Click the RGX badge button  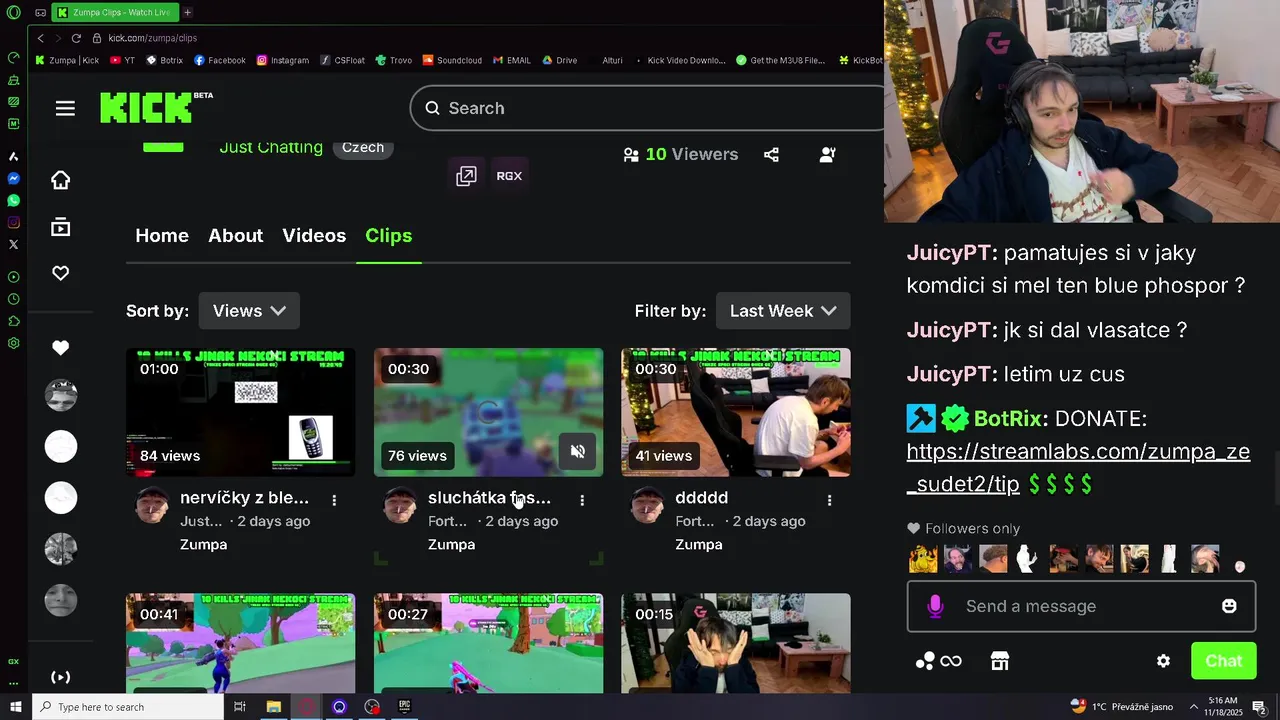tap(509, 176)
